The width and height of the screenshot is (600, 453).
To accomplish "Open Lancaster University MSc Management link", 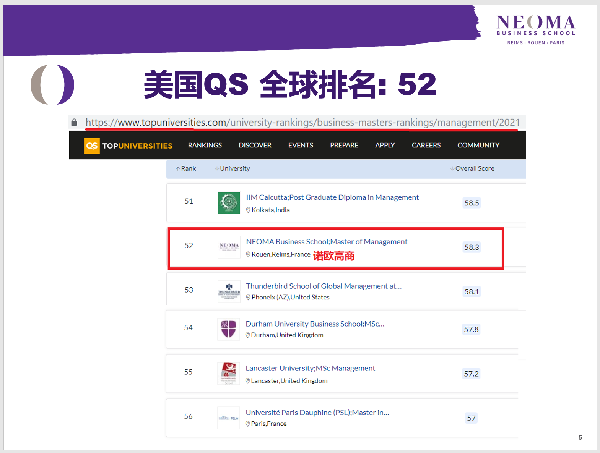I will tap(310, 368).
